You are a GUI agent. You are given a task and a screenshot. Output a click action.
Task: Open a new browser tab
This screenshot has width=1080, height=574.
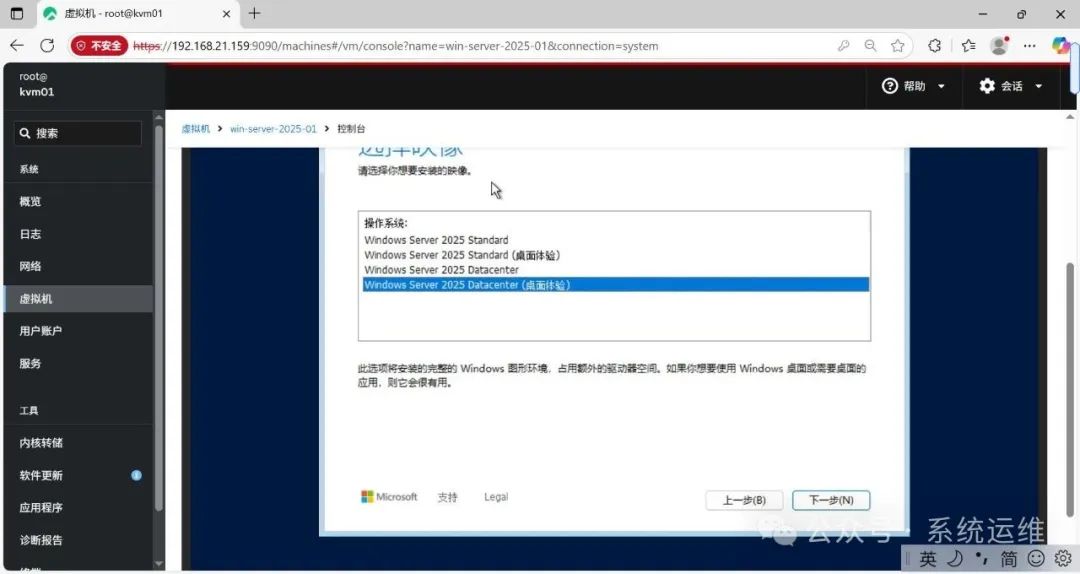point(254,13)
